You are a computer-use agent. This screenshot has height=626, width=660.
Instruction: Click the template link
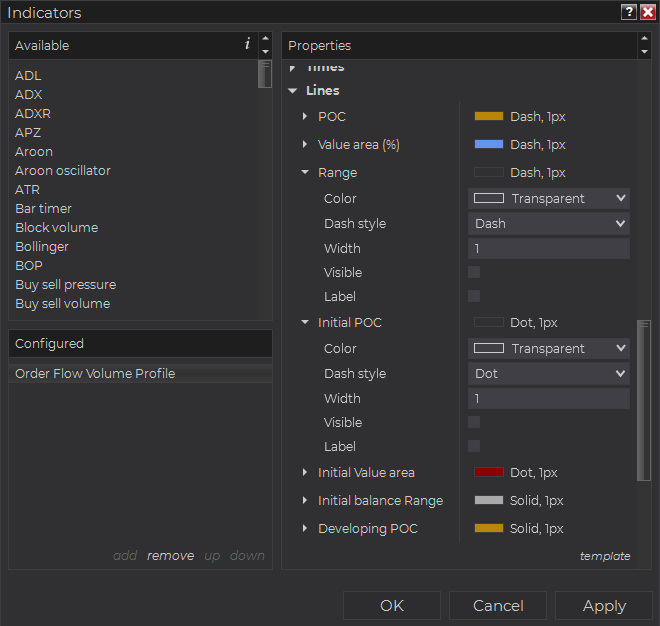(605, 556)
